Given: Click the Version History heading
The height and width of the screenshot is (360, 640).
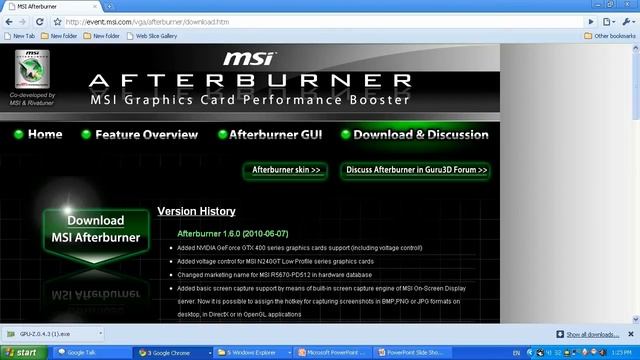Looking at the screenshot, I should click(196, 211).
